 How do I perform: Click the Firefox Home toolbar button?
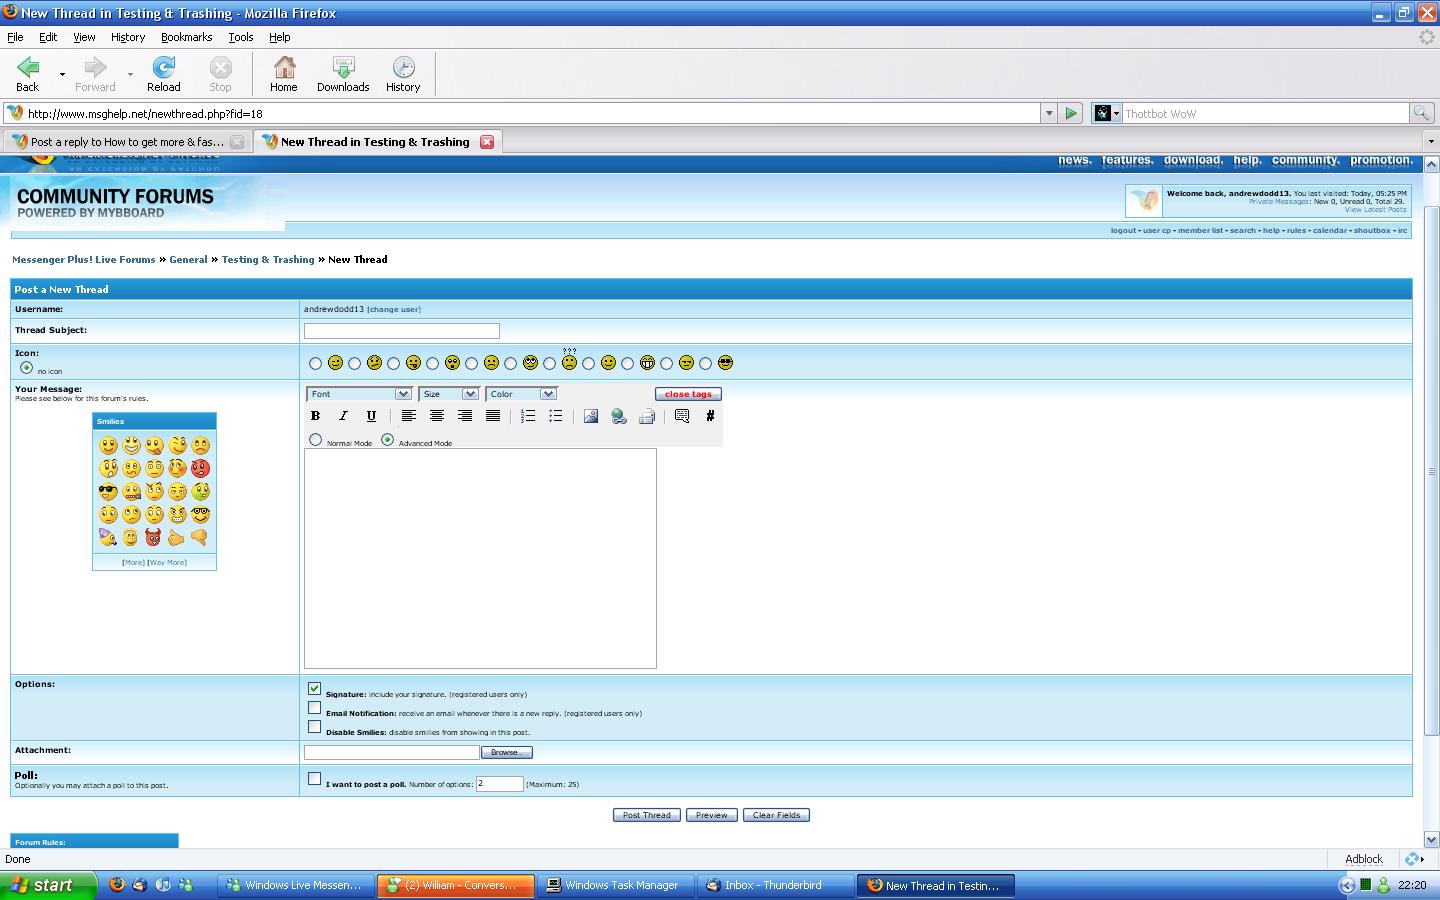click(x=284, y=74)
